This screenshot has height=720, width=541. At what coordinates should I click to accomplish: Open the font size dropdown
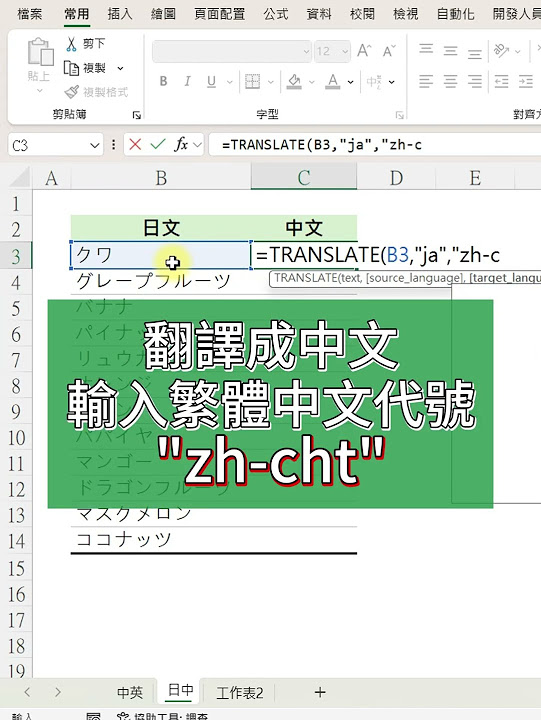click(345, 51)
